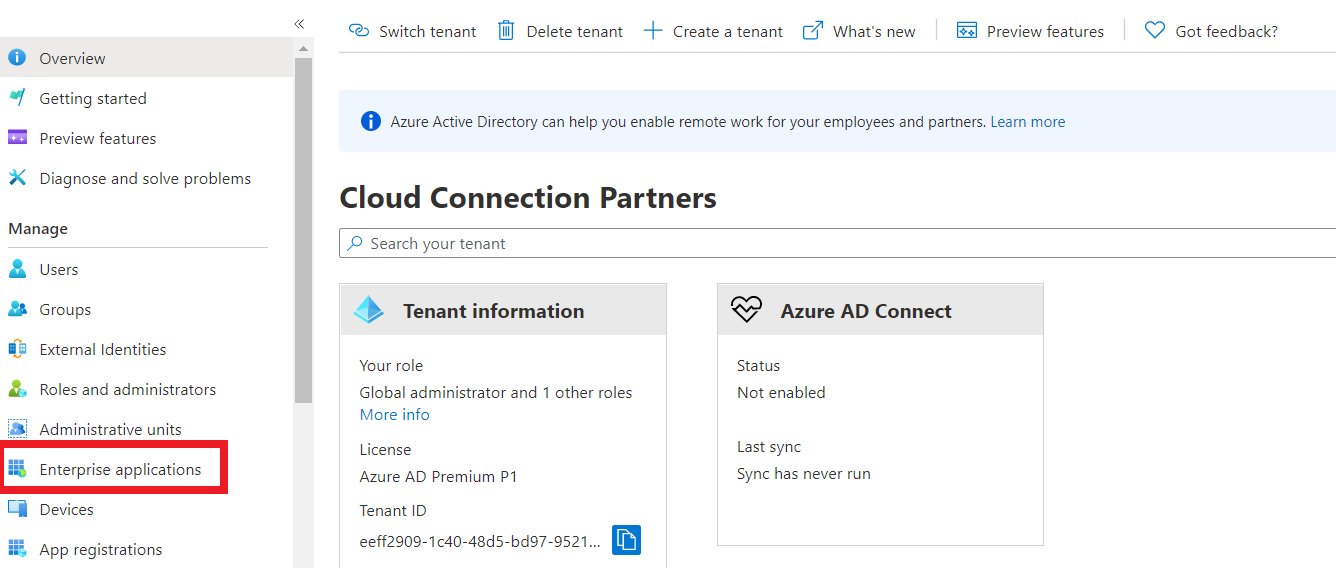Click the Search your tenant field
The height and width of the screenshot is (568, 1336).
coord(838,243)
